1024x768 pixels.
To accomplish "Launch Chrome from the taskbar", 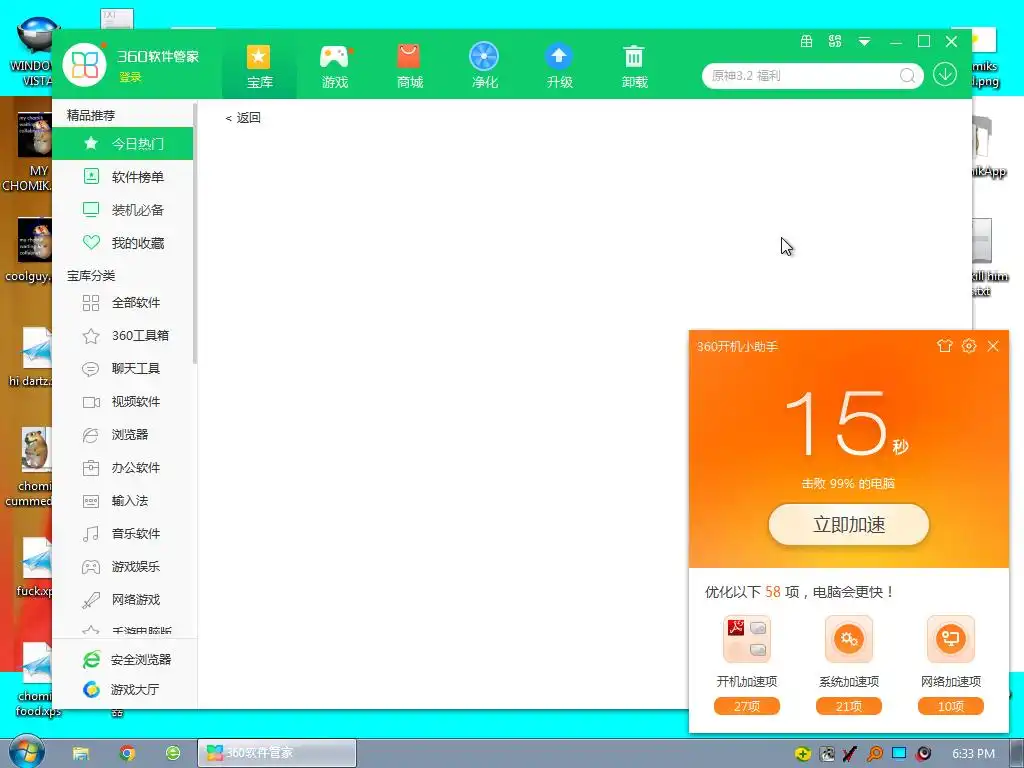I will (127, 754).
